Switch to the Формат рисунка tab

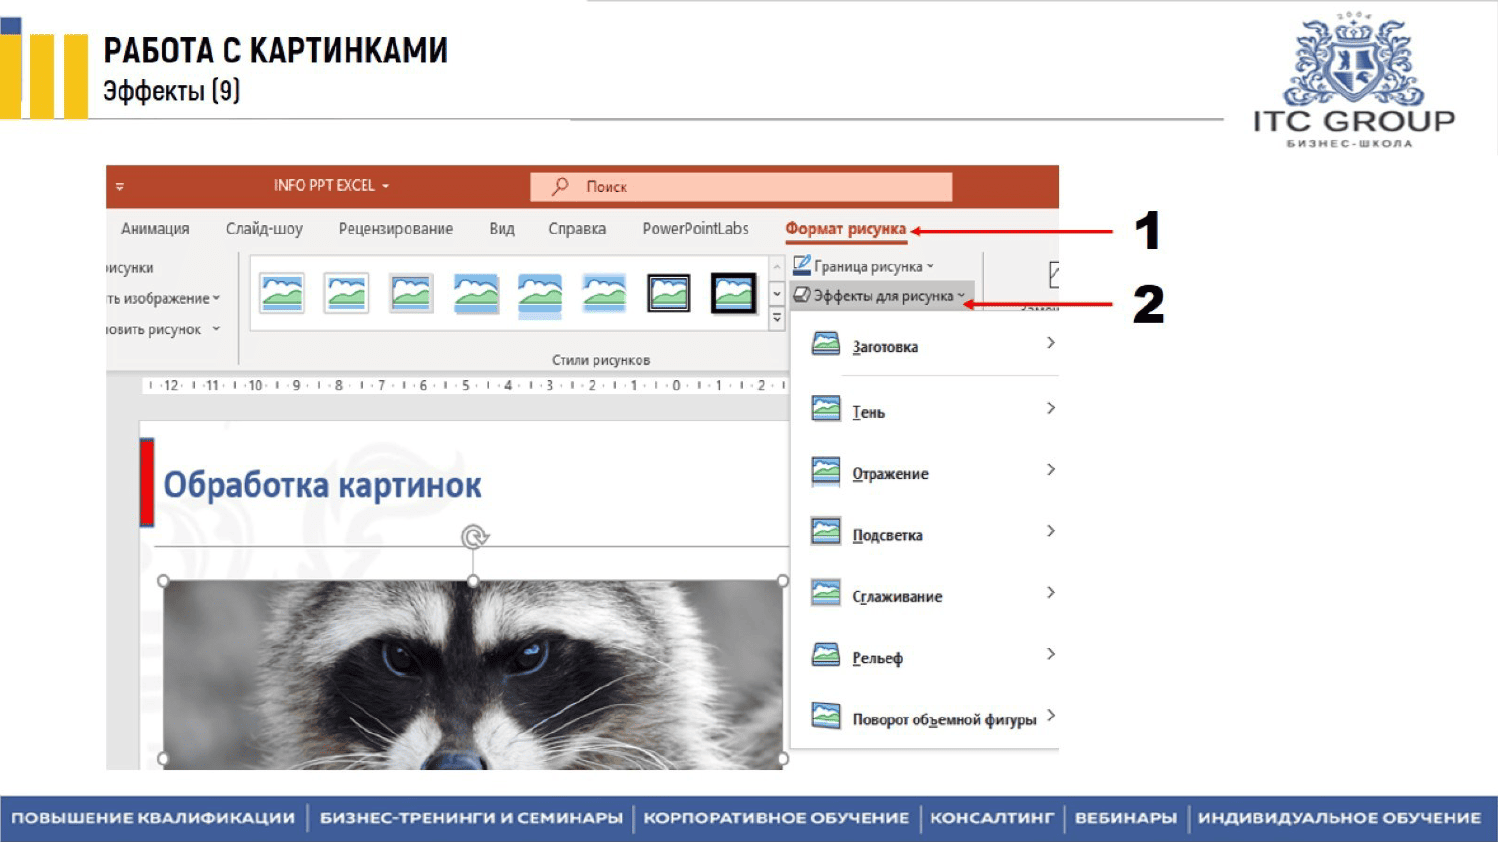845,229
